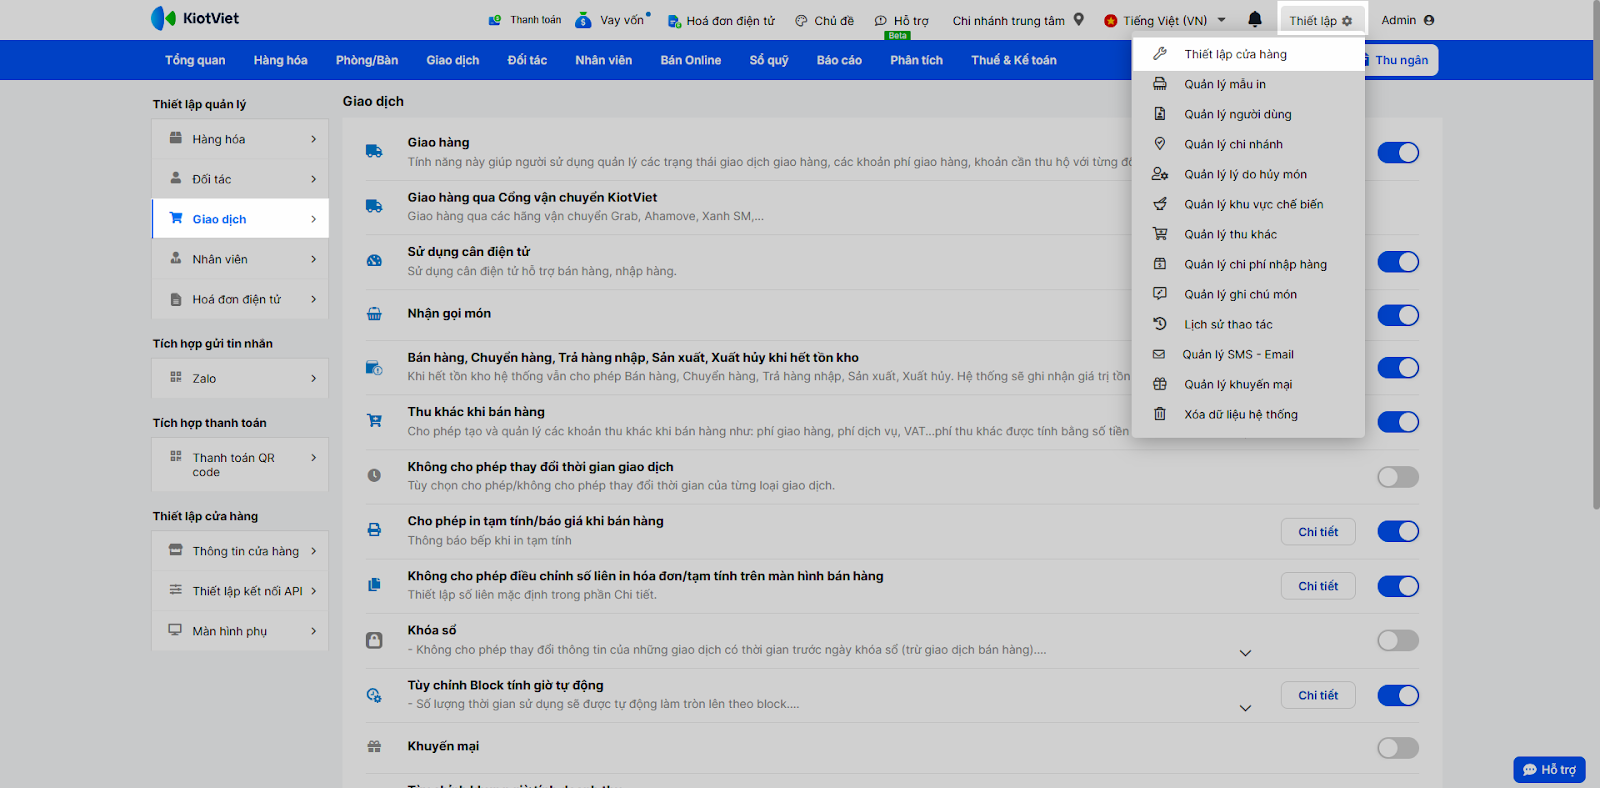Click icon beside Quản lý người dùng
Image resolution: width=1600 pixels, height=788 pixels.
click(x=1160, y=114)
